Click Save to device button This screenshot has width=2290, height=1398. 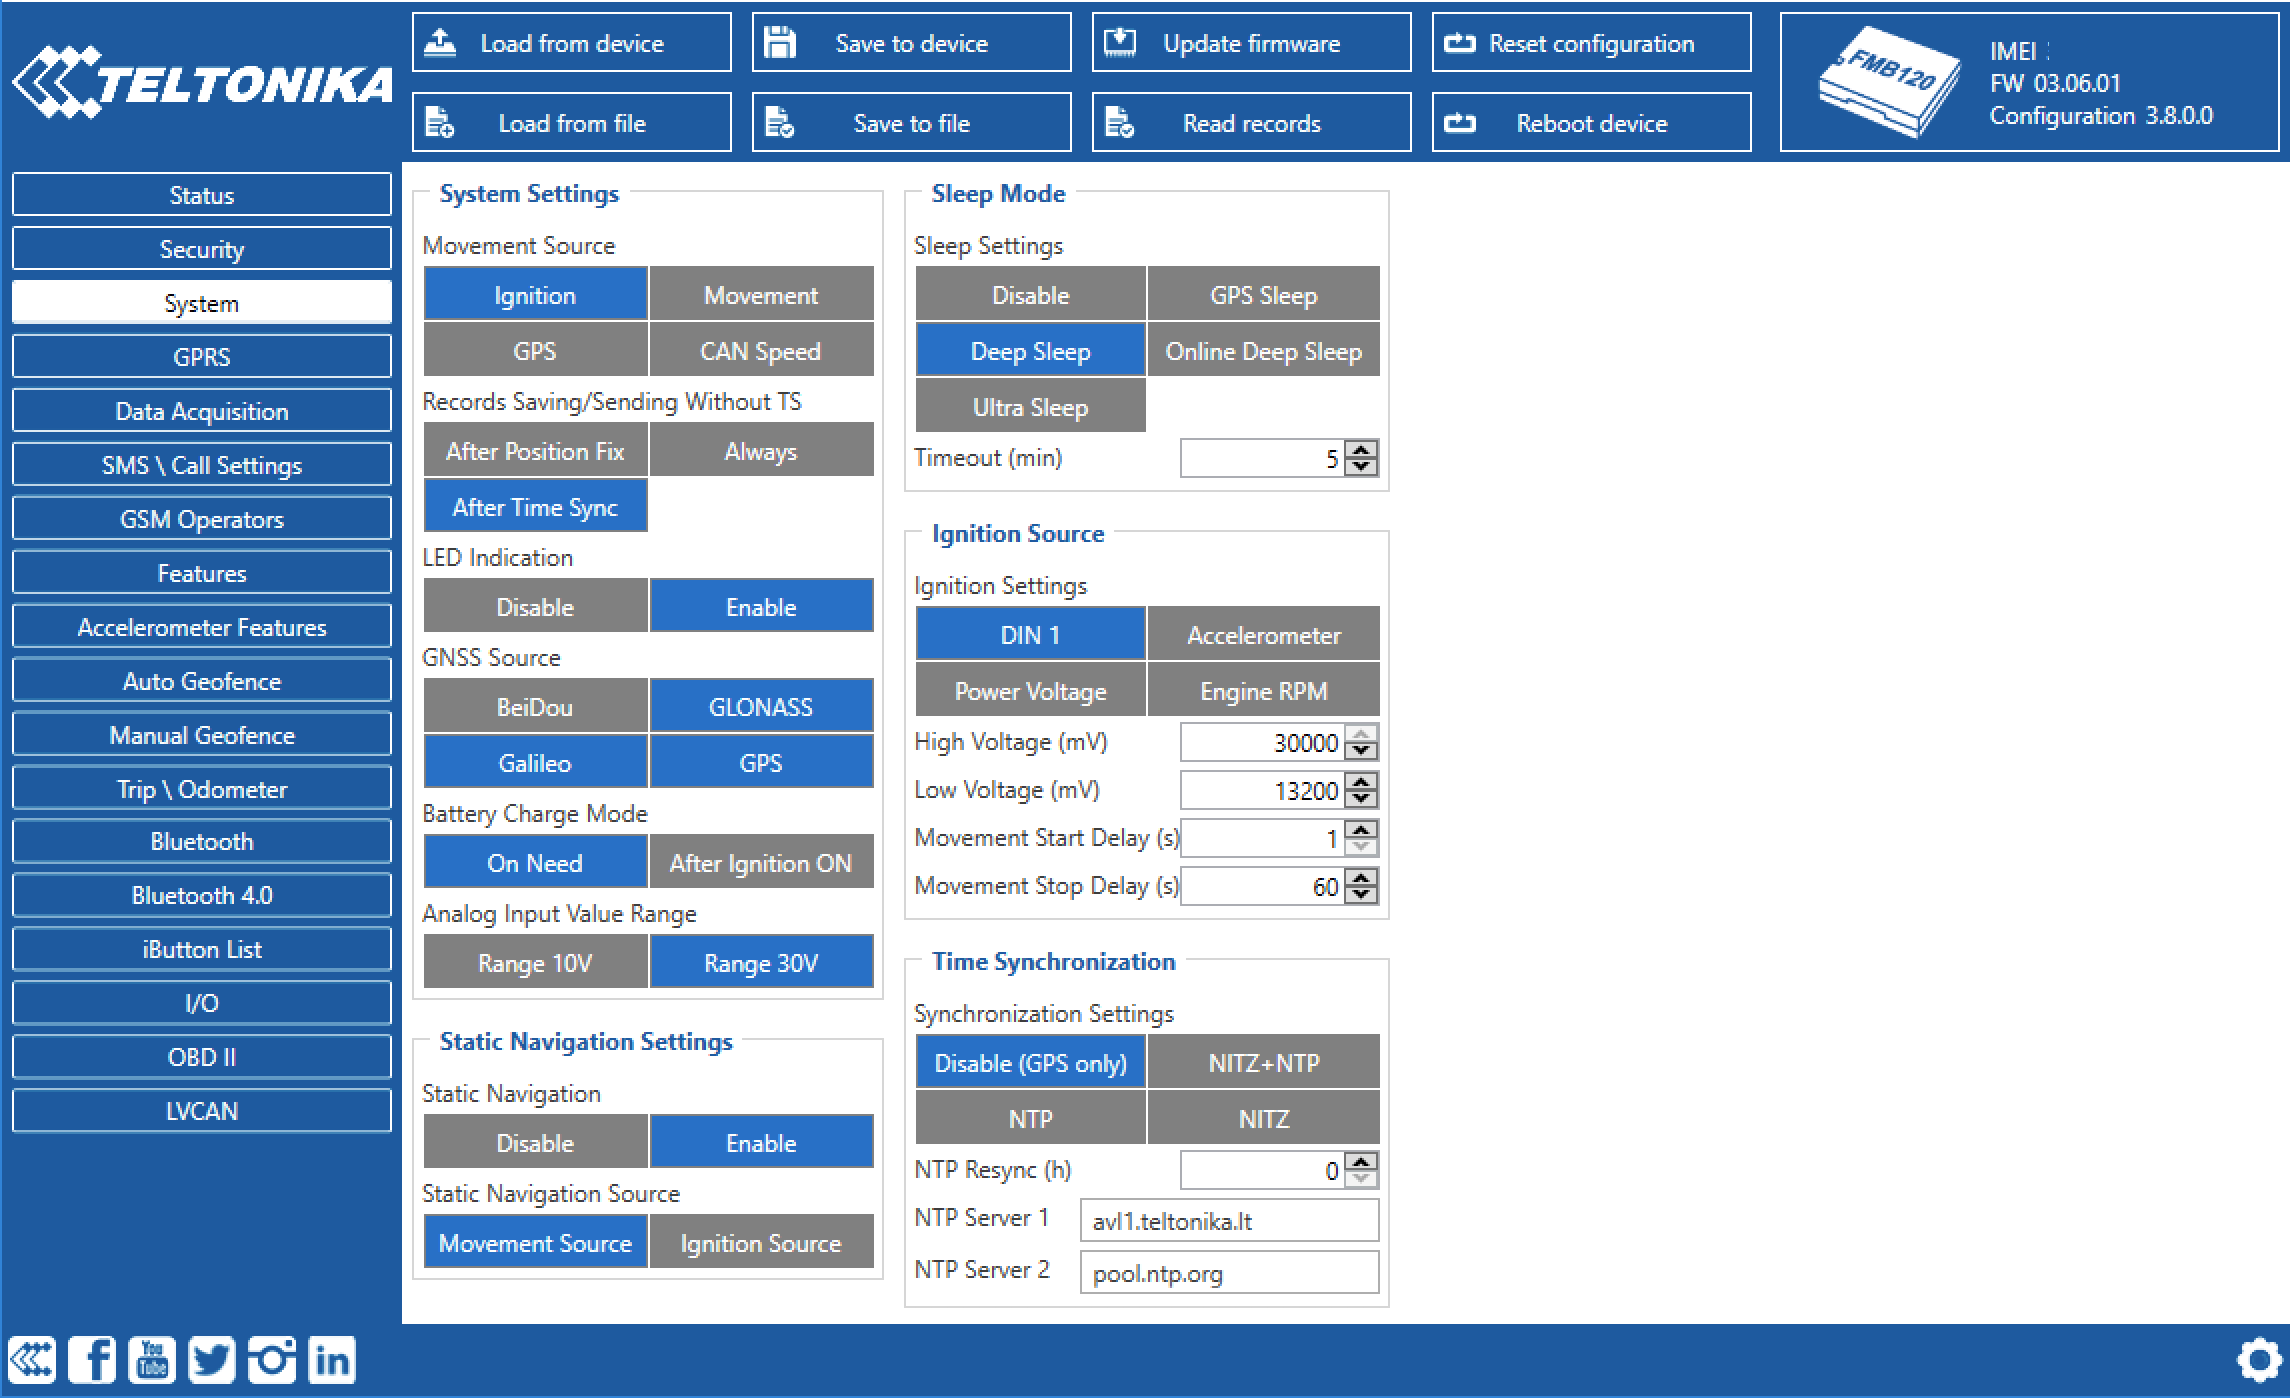(x=911, y=43)
